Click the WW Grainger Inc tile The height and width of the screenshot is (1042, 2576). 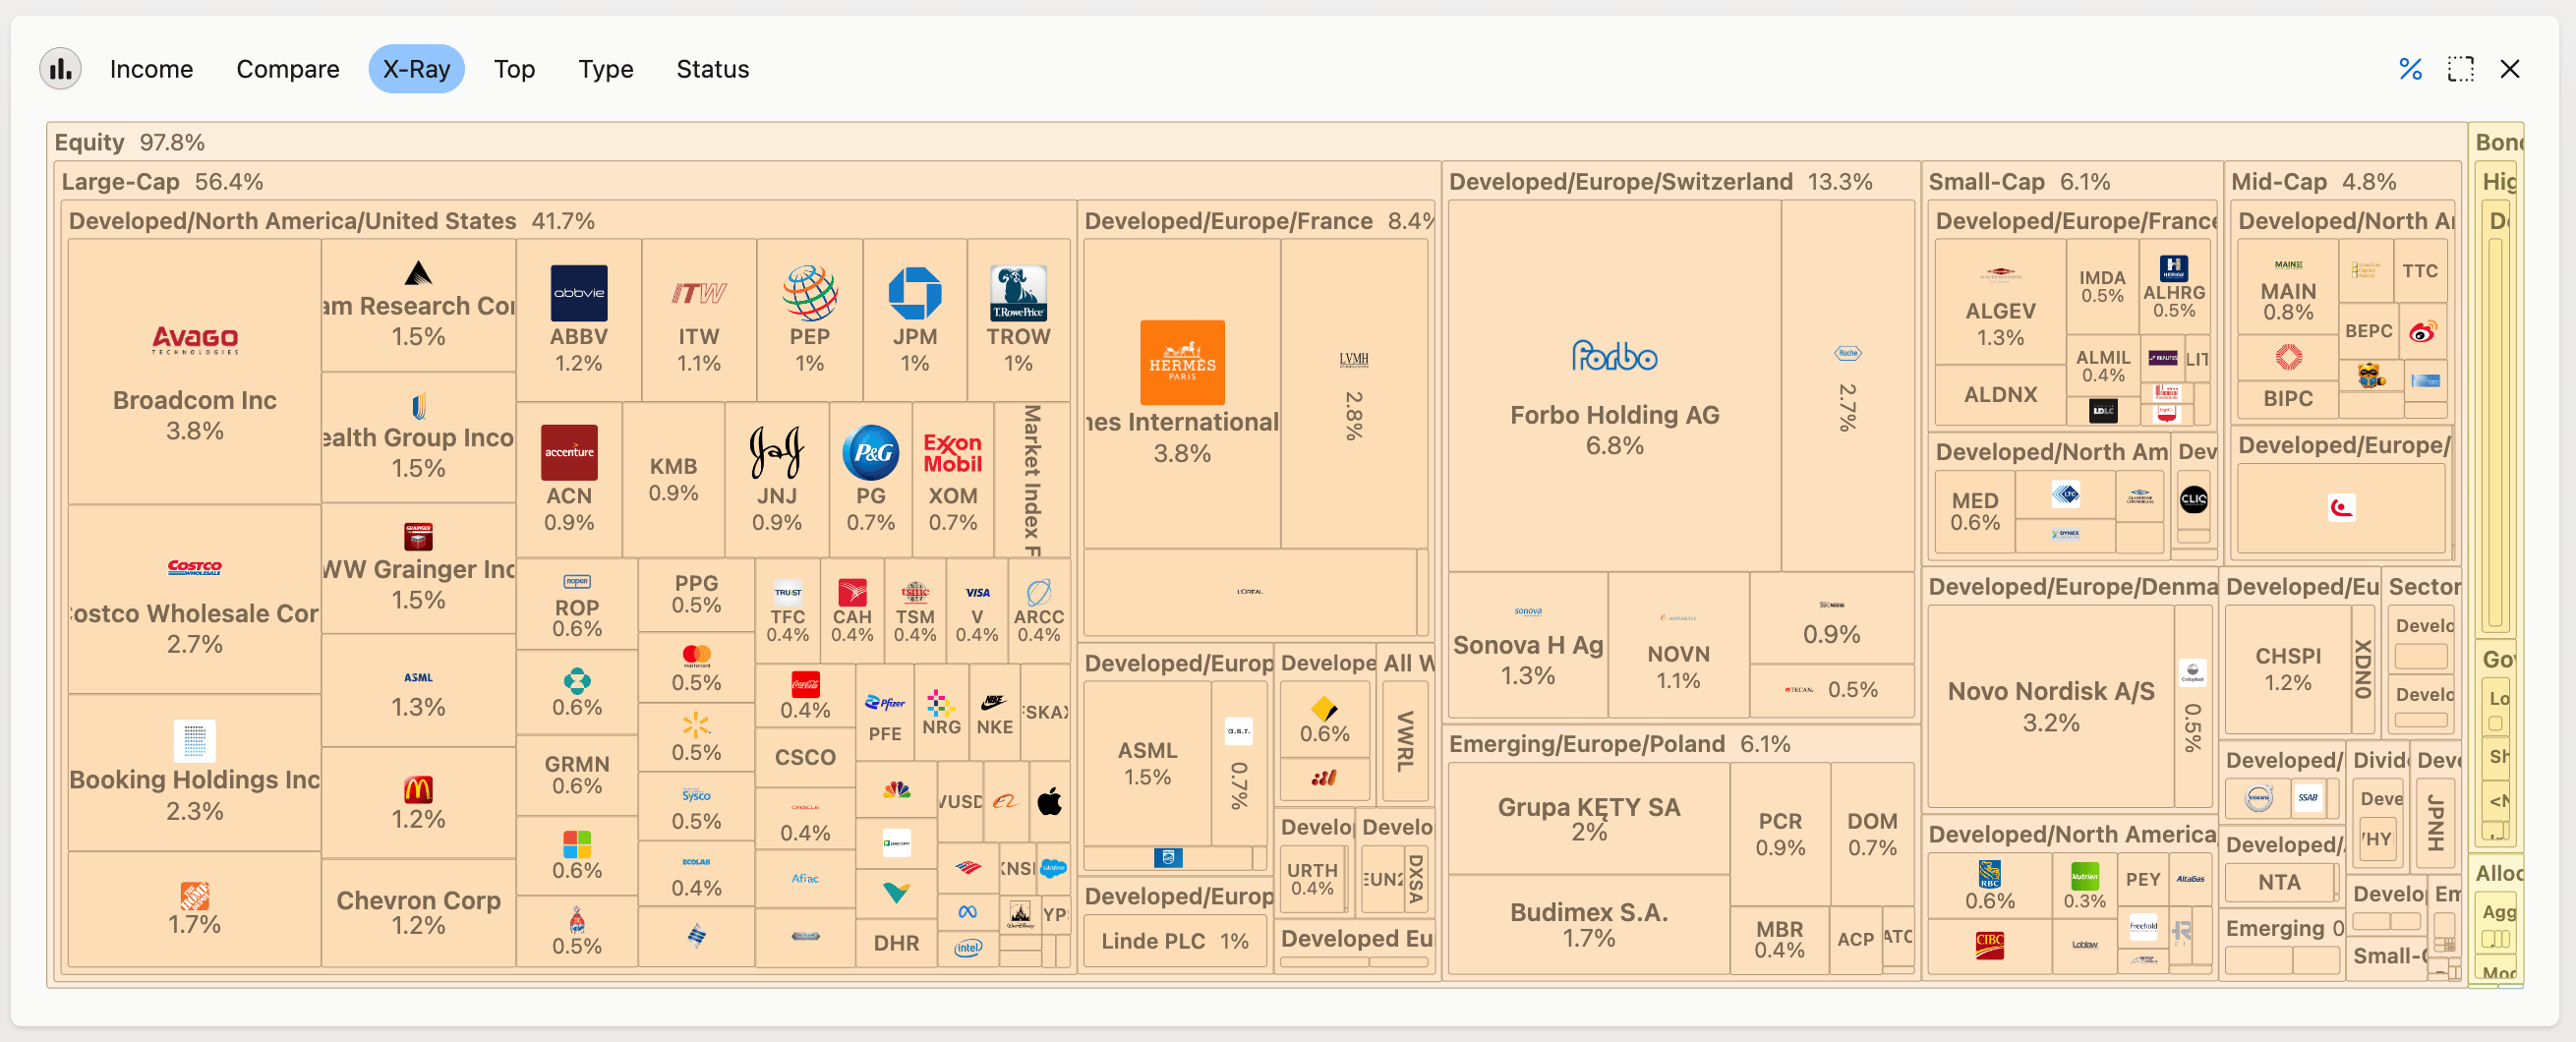pos(418,568)
